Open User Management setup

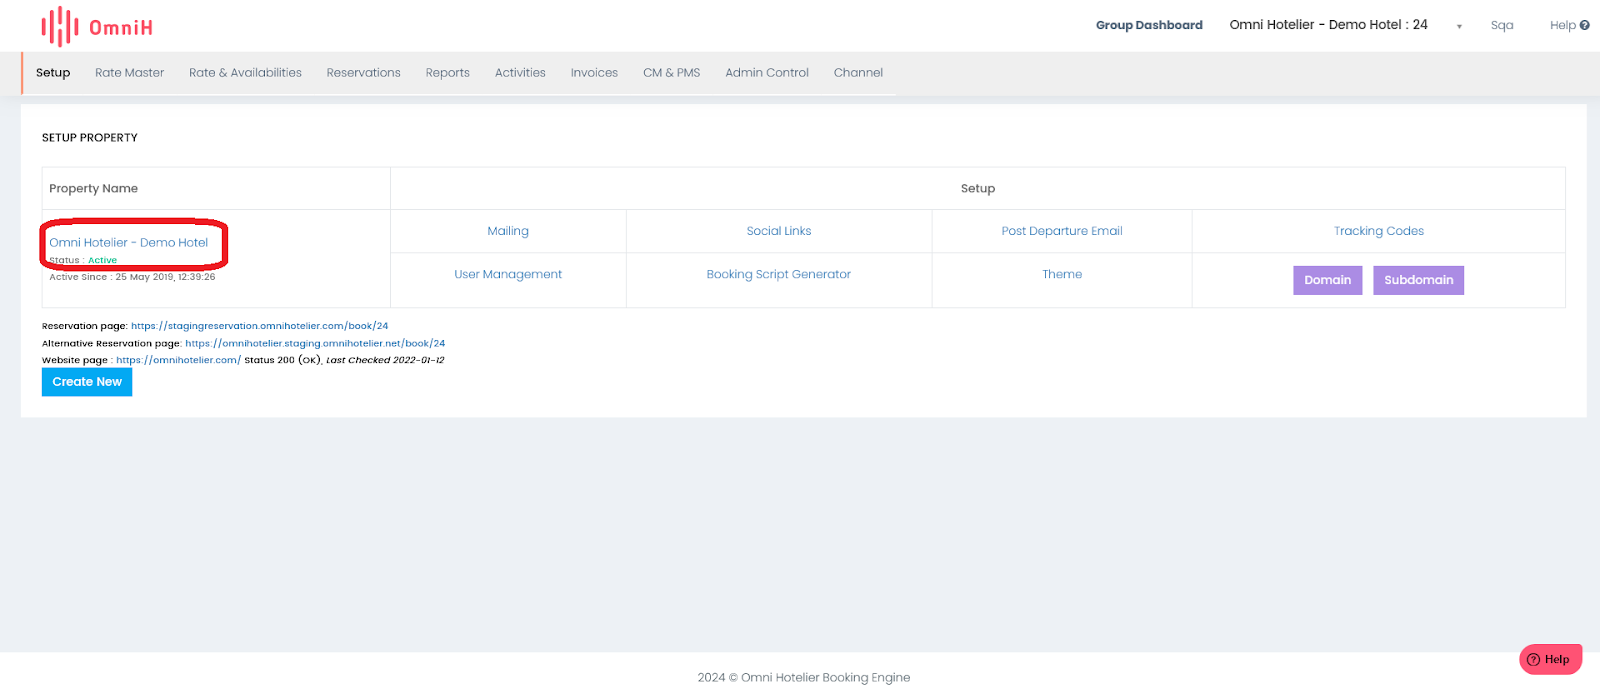click(x=508, y=274)
